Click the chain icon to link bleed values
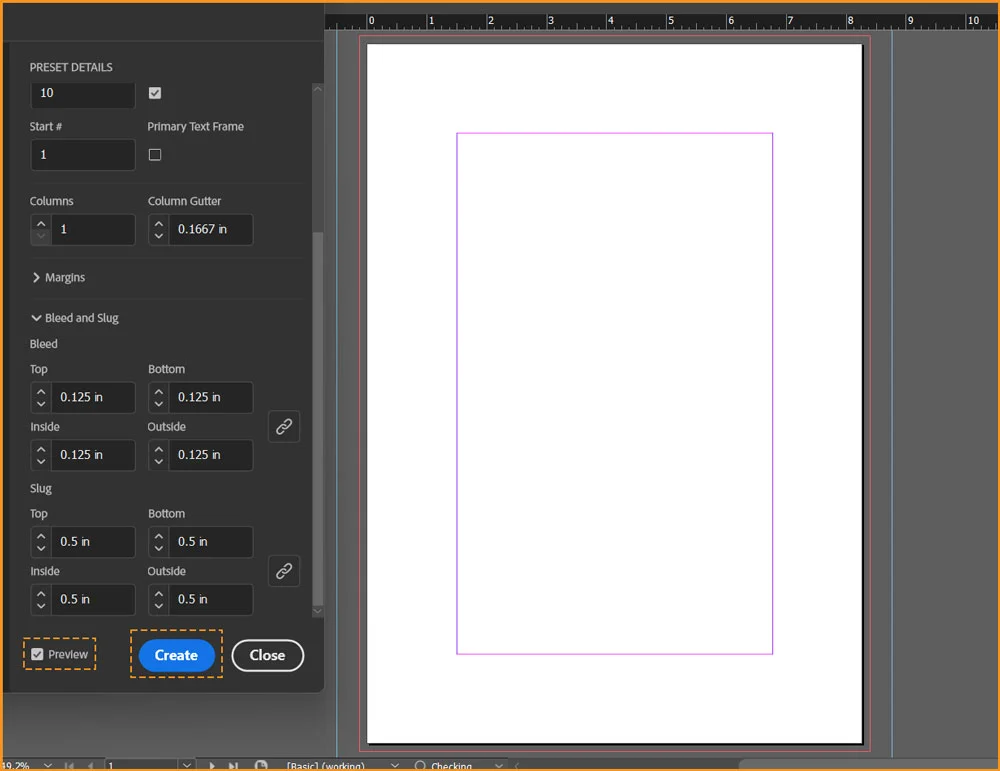This screenshot has height=771, width=1000. pos(284,426)
